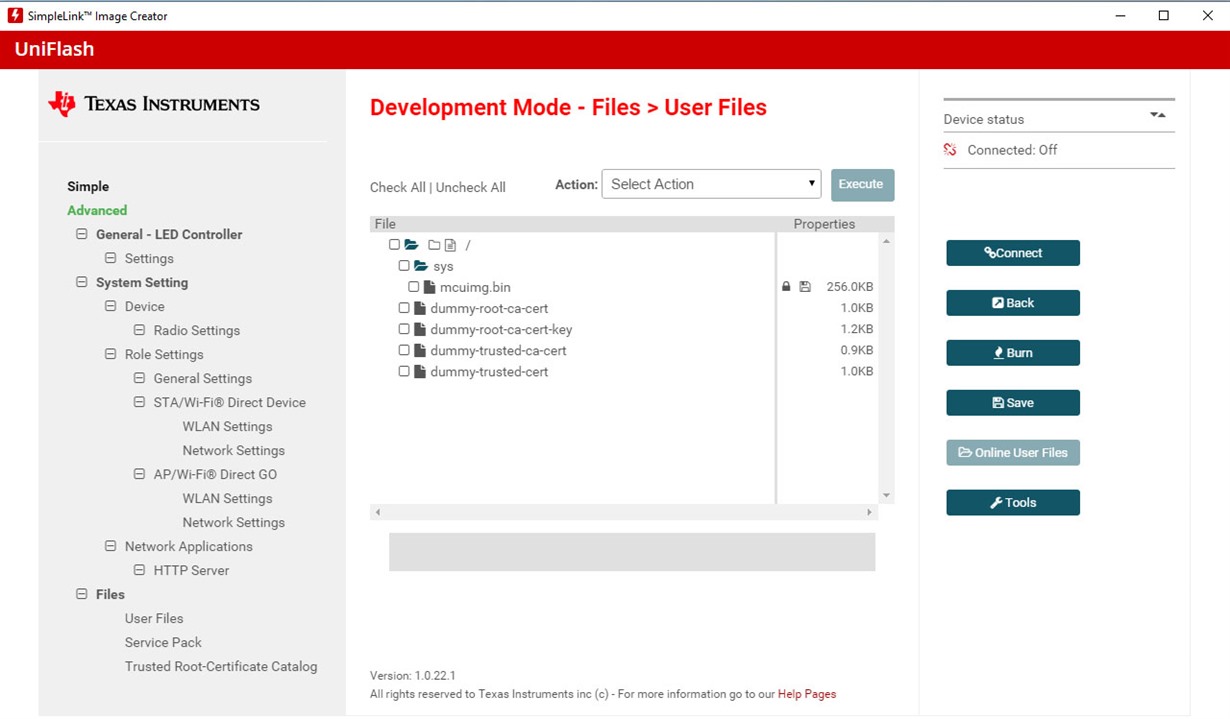Viewport: 1230px width, 719px height.
Task: Collapse the Role Settings tree node
Action: [x=111, y=354]
